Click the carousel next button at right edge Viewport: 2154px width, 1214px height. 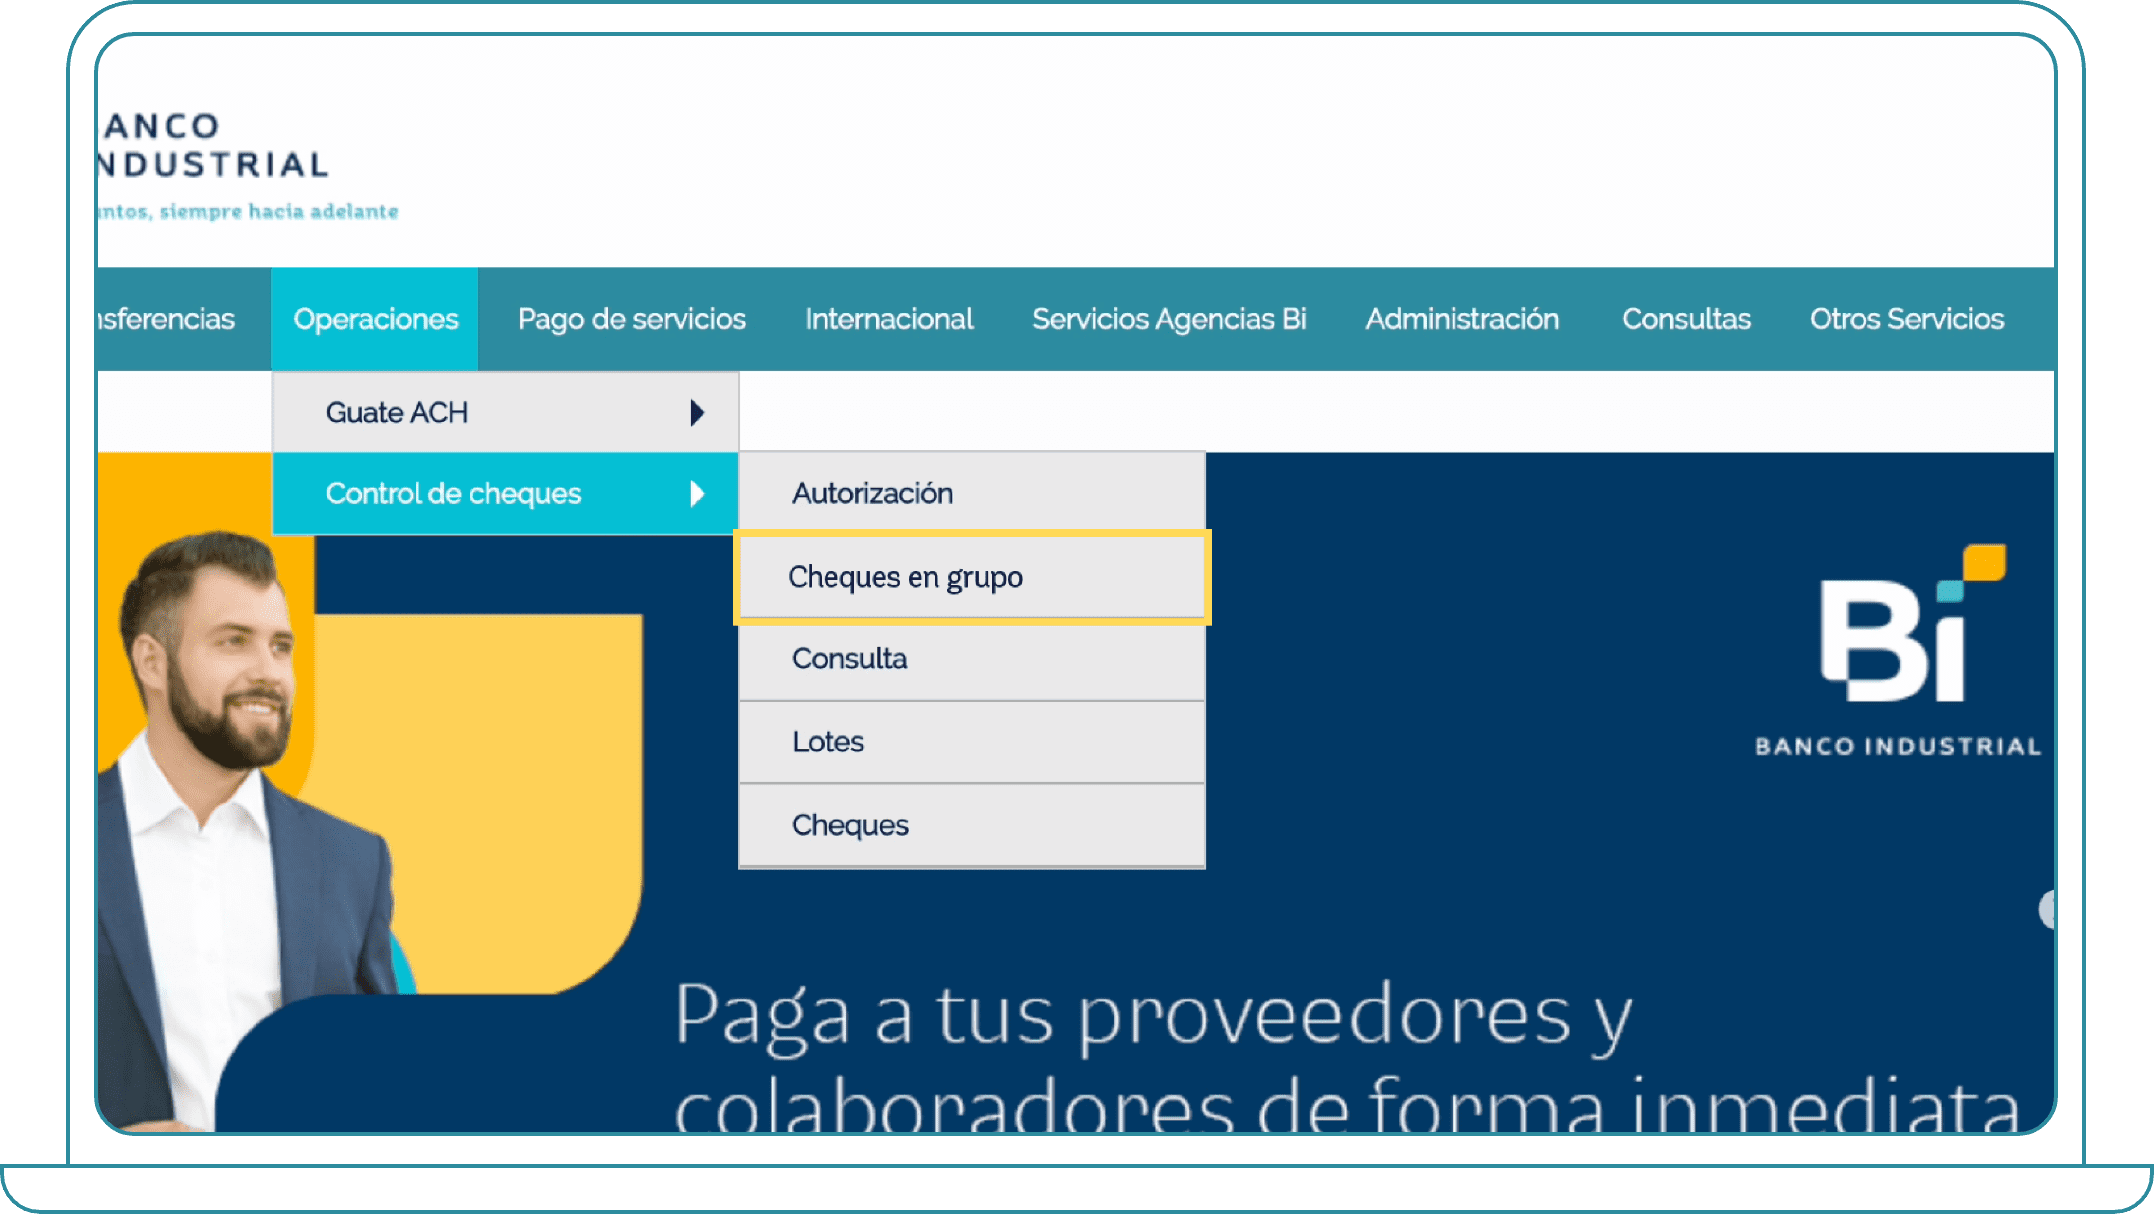2047,909
